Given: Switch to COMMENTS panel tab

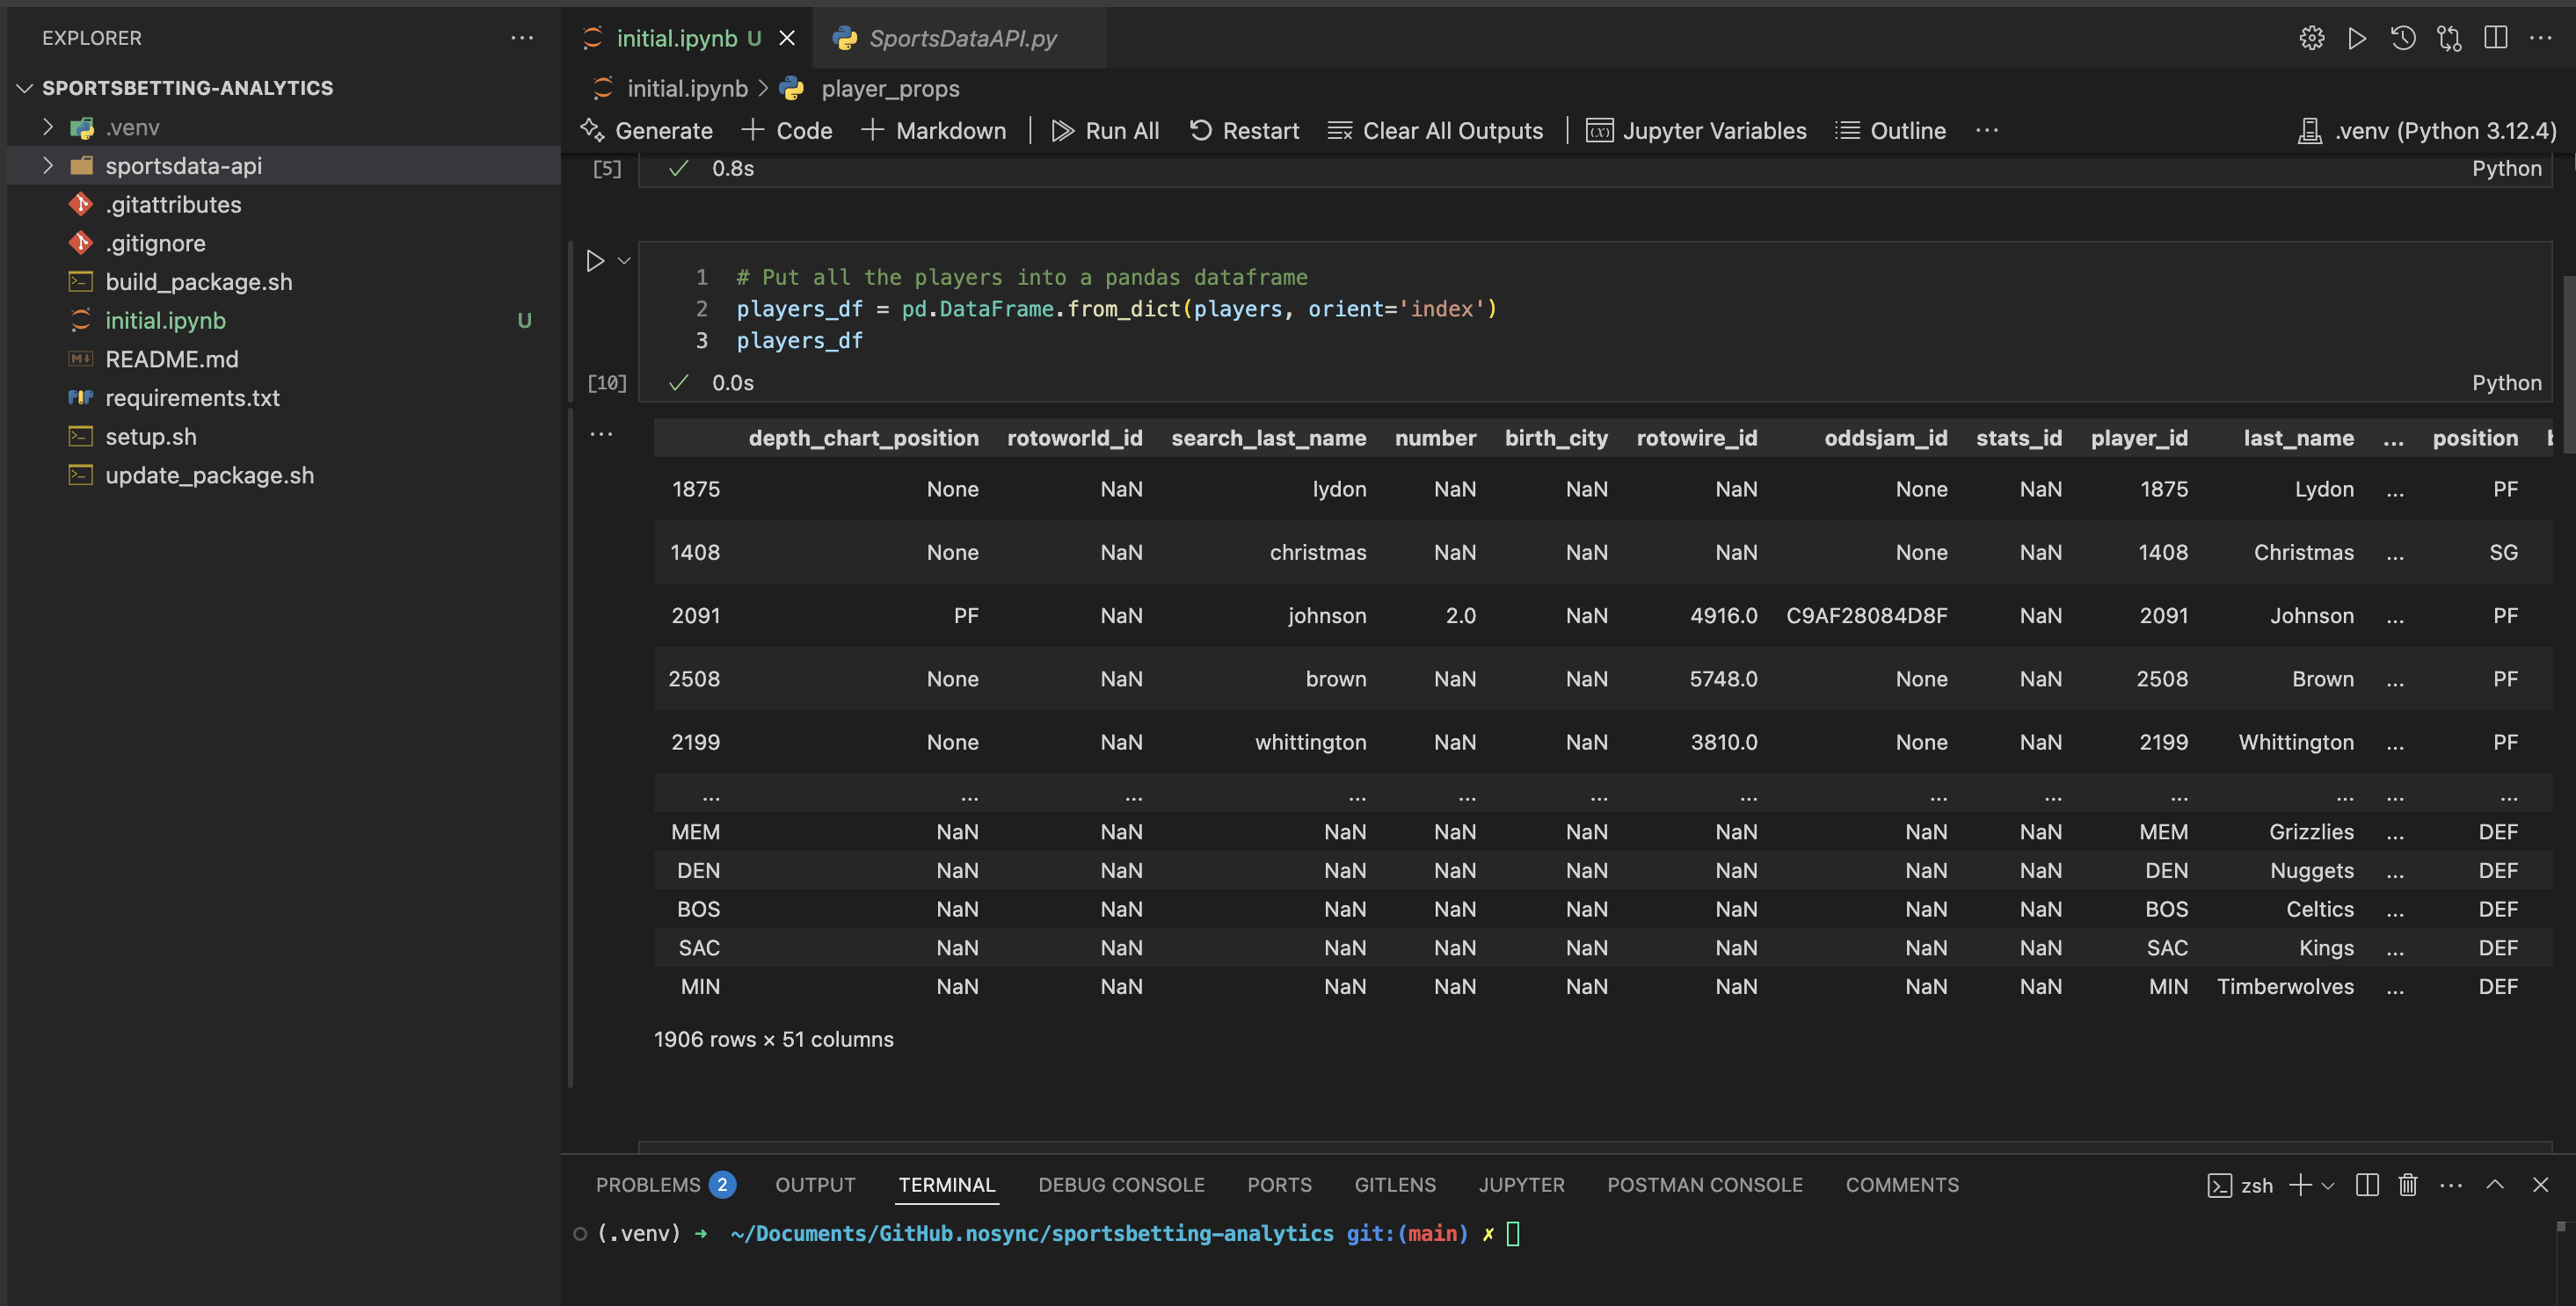Looking at the screenshot, I should click(1901, 1185).
